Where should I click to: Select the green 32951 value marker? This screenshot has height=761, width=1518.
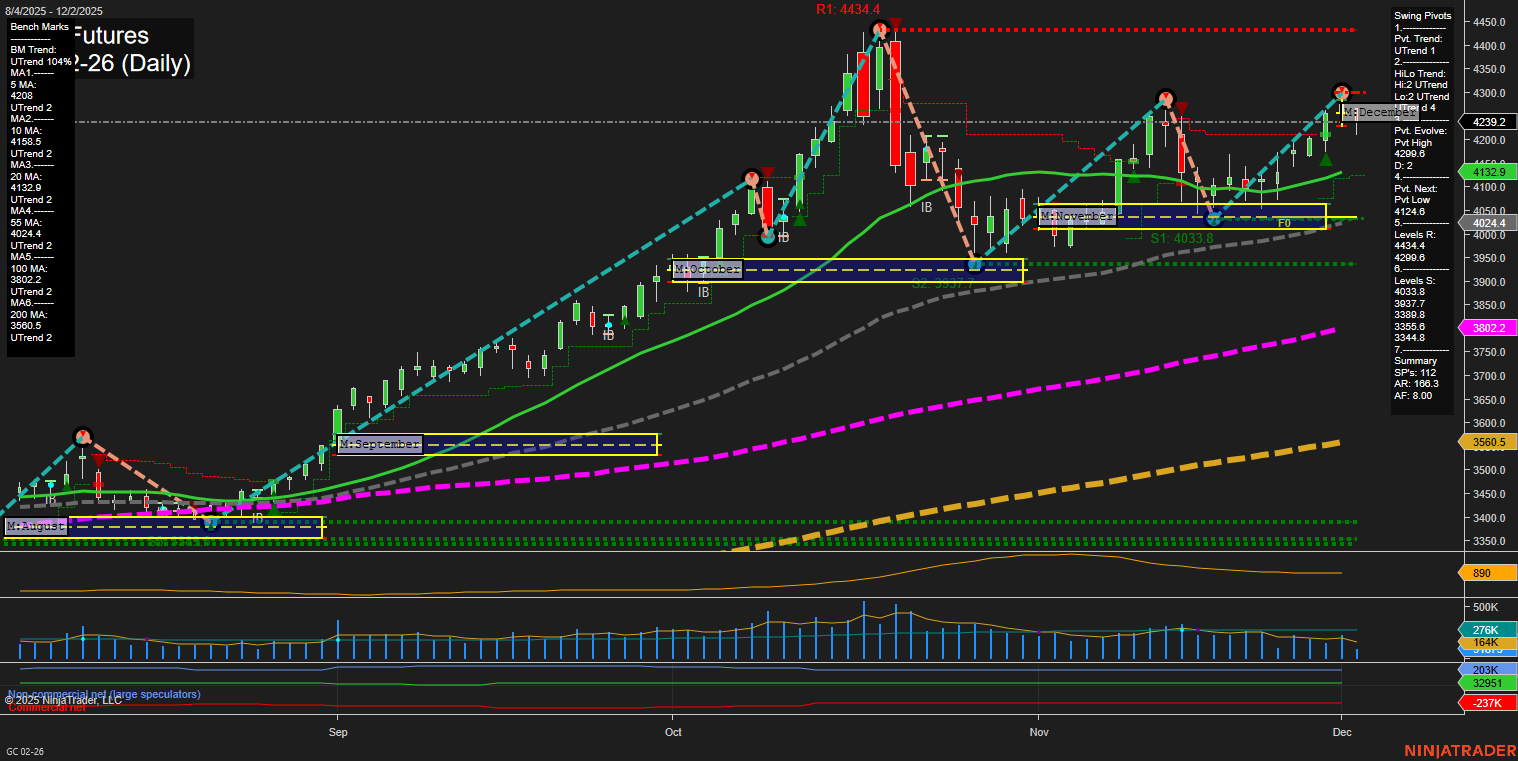1489,684
